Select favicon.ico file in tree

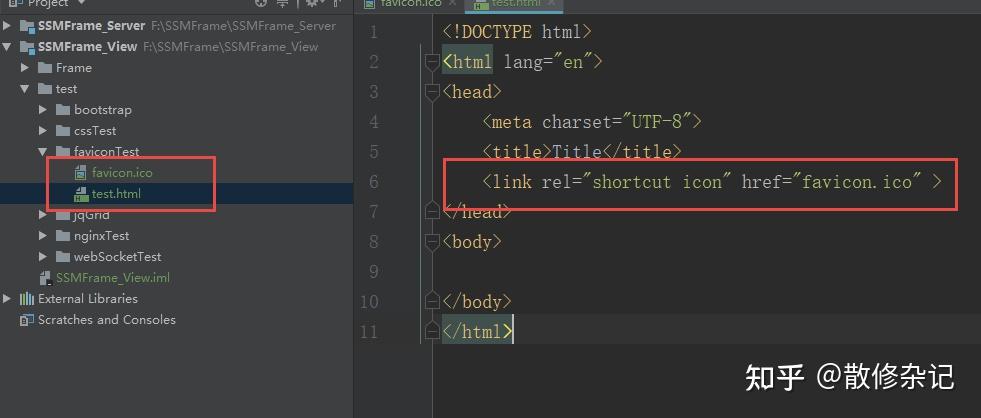(122, 172)
